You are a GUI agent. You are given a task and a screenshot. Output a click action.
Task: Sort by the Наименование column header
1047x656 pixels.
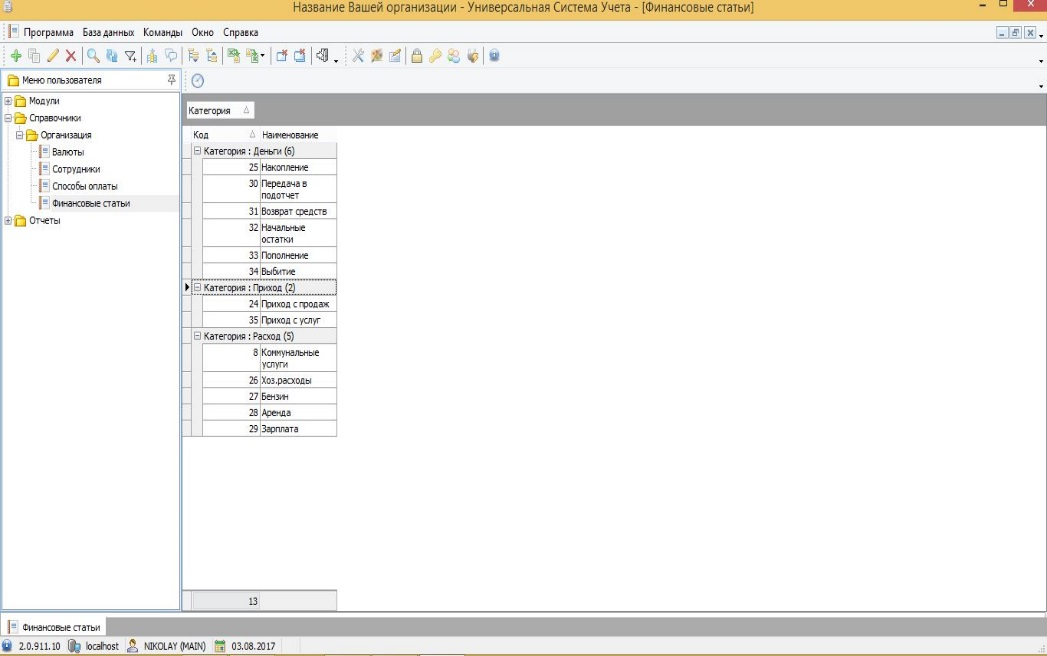click(x=298, y=134)
